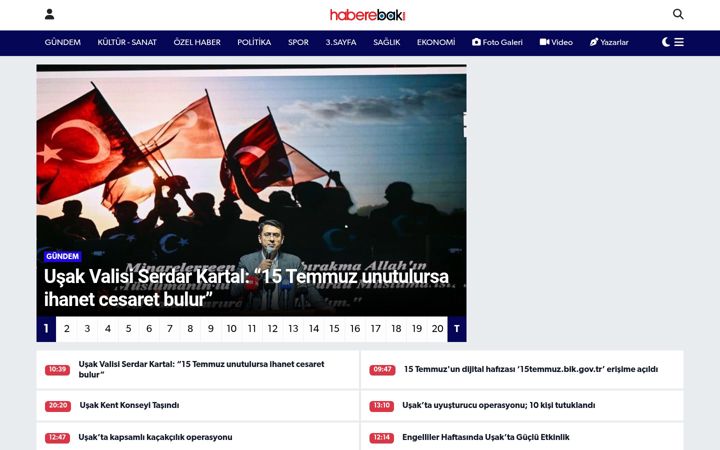Select slide 5 in headline pager

point(129,329)
